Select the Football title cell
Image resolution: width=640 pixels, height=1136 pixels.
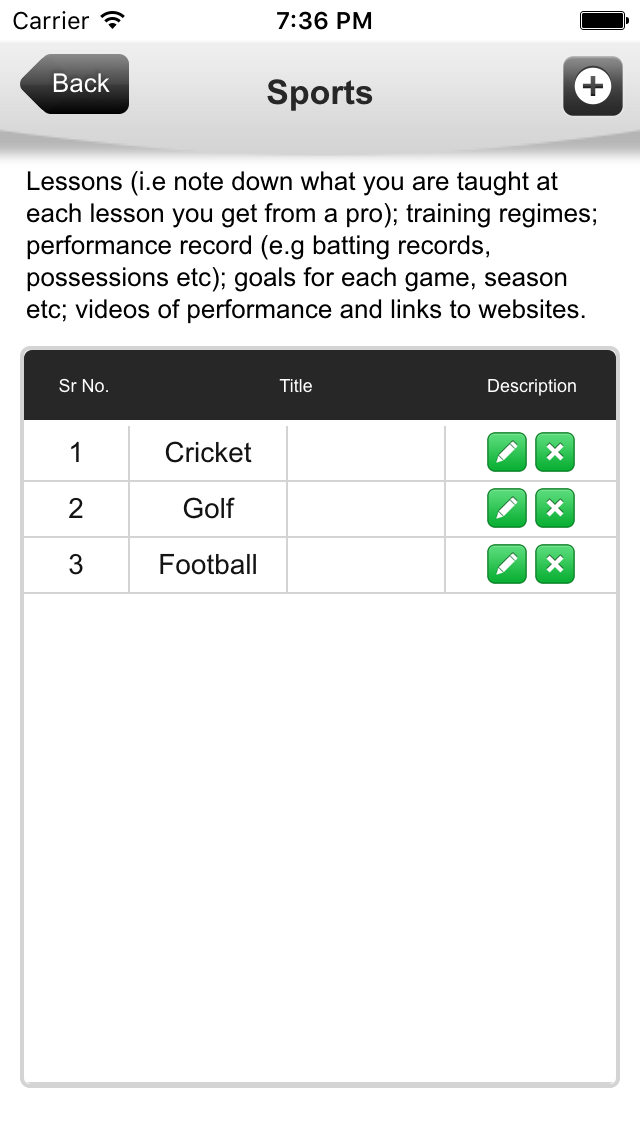pyautogui.click(x=208, y=564)
